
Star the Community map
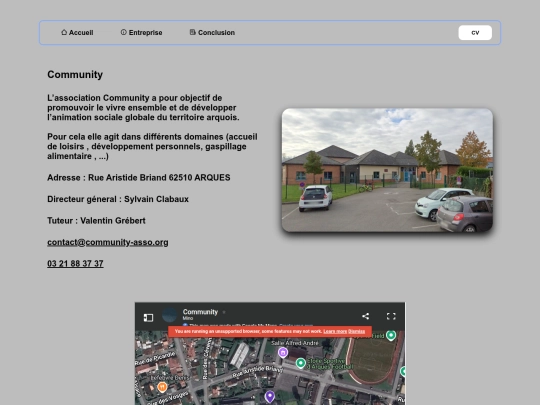(x=224, y=312)
